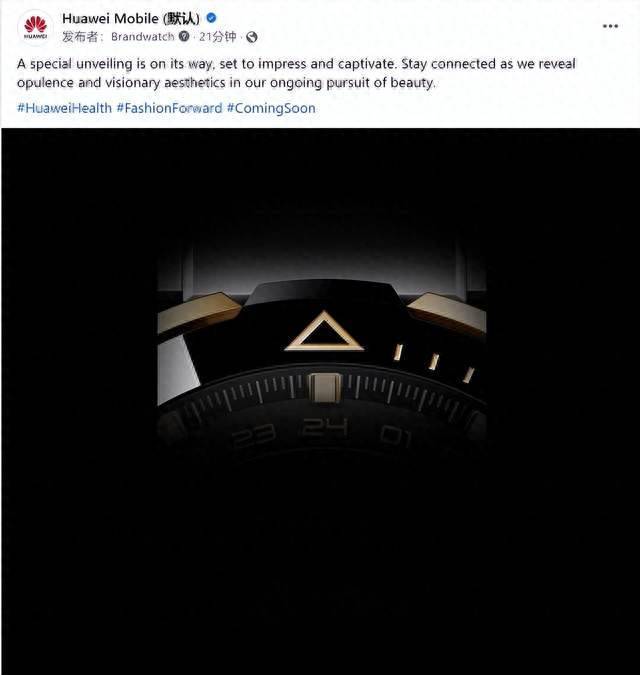The width and height of the screenshot is (640, 675).
Task: Click the gold triangle marker on bezel
Action: click(324, 331)
